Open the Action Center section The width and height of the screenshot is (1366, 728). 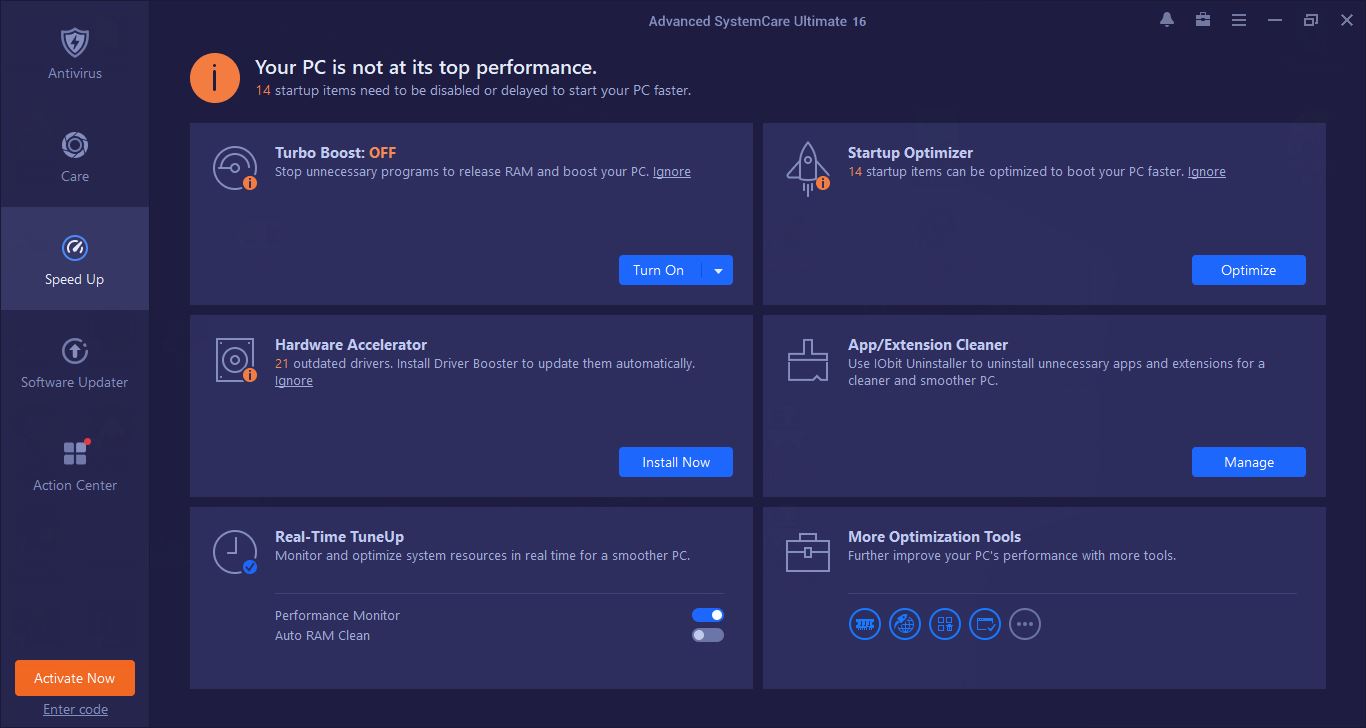[75, 465]
